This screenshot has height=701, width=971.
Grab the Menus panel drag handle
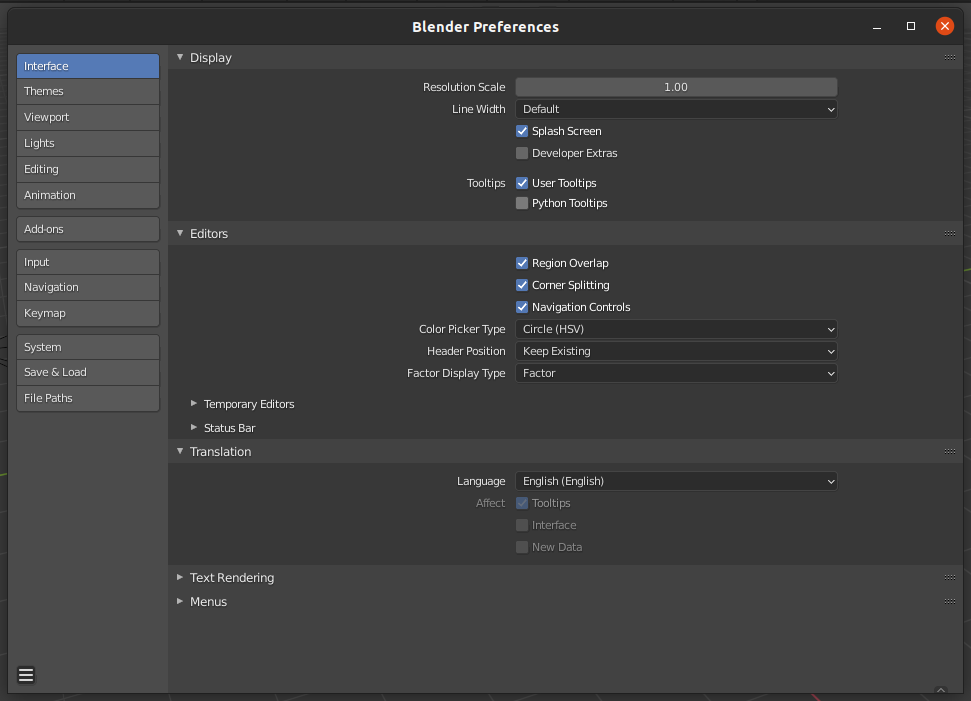949,601
